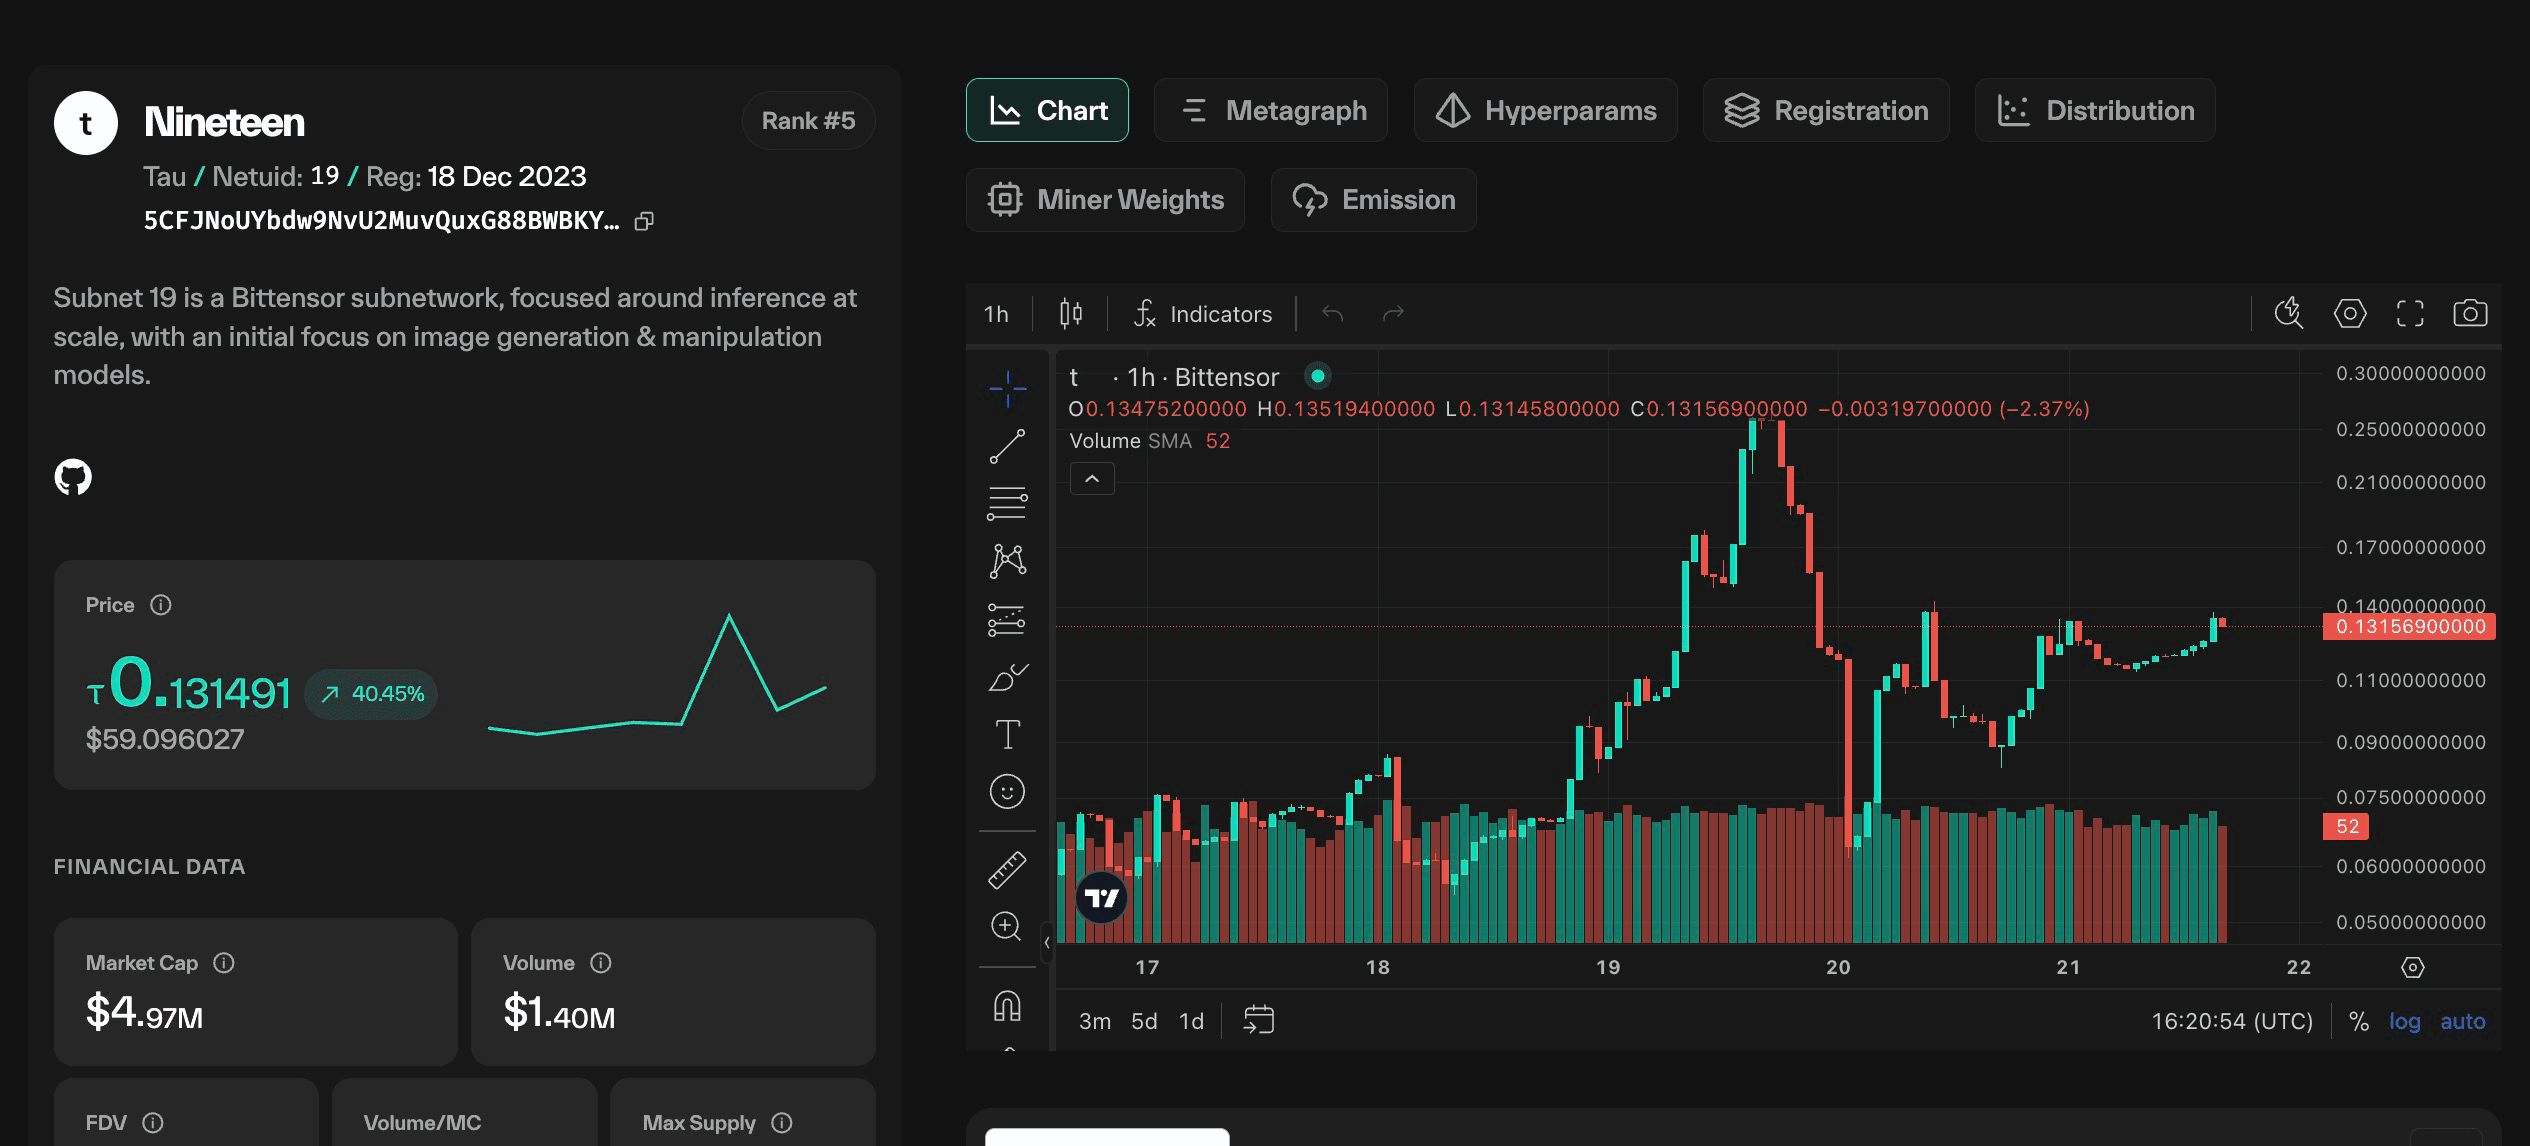
Task: Open the Indicators menu
Action: click(1202, 314)
